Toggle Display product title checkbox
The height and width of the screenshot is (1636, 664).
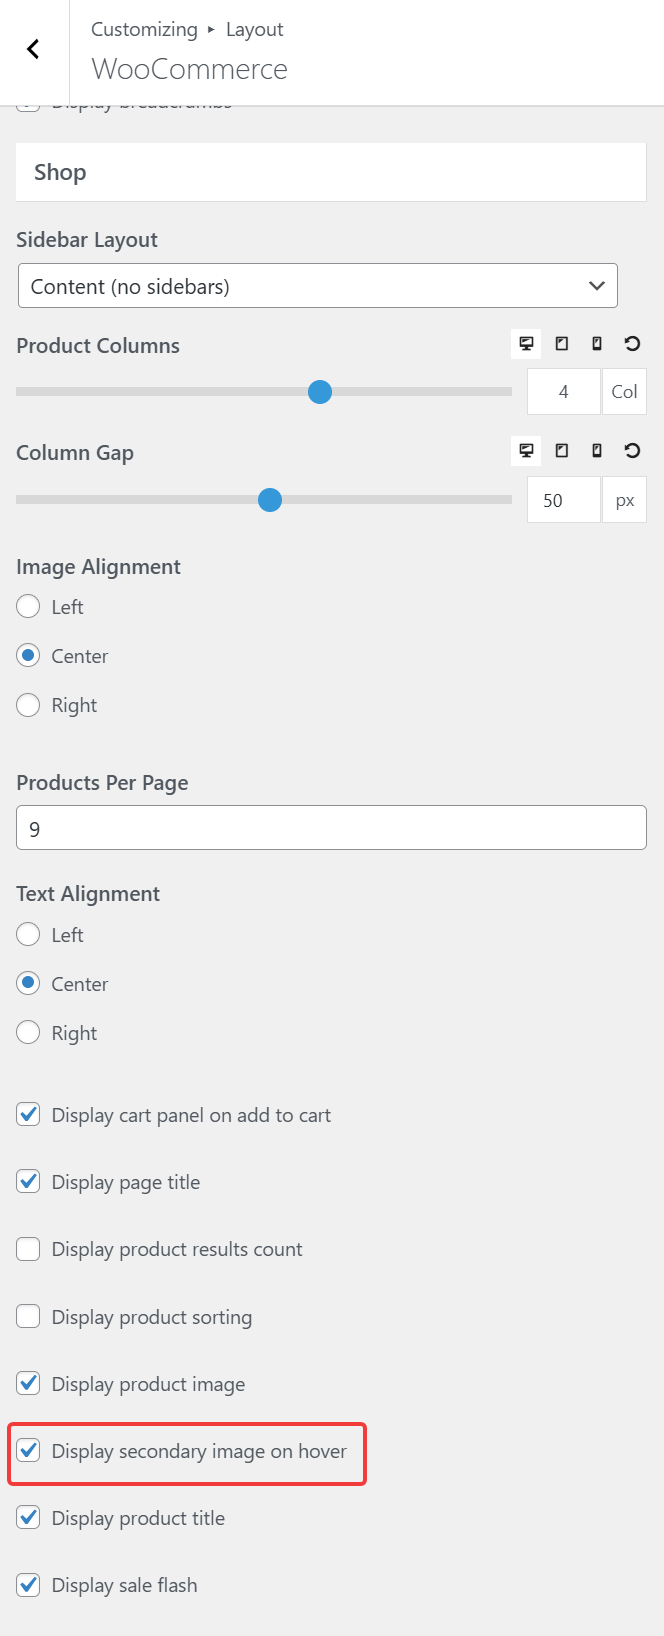pyautogui.click(x=28, y=1518)
